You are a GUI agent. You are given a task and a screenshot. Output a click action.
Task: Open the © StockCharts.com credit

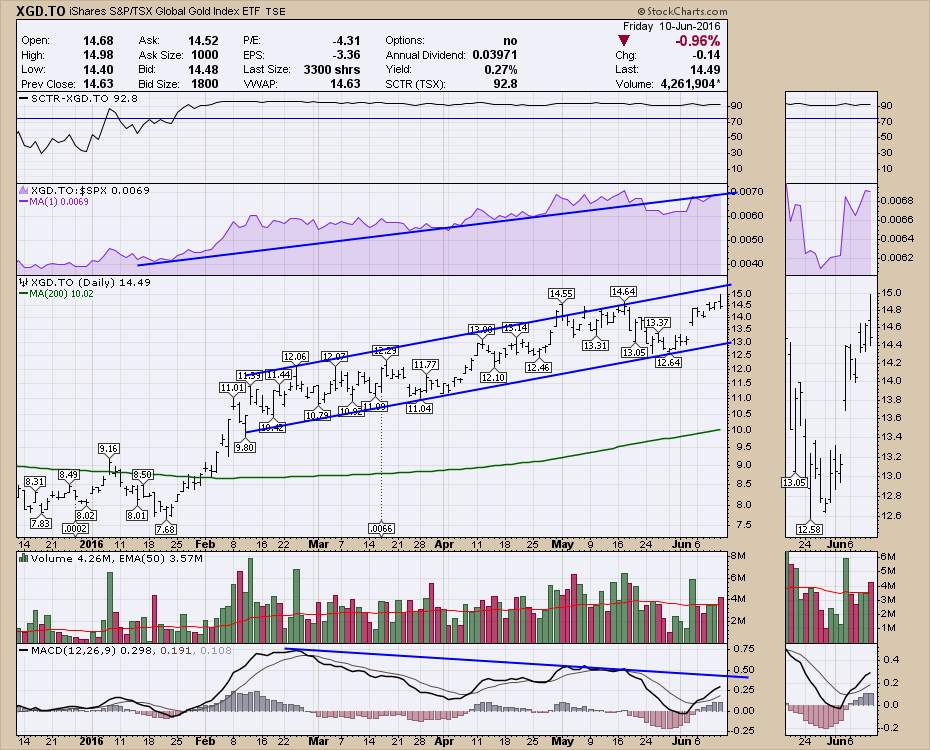click(x=683, y=11)
